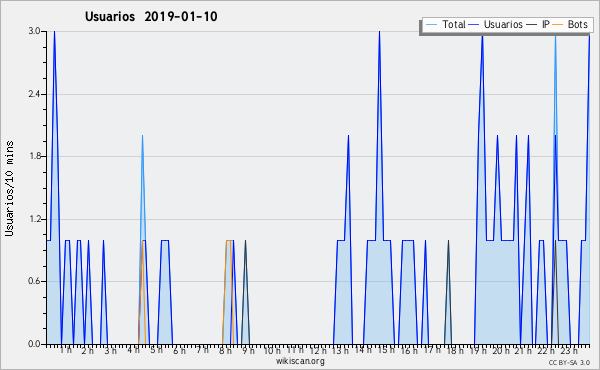
Task: Select the 'Bots' legend entry
Action: (571, 24)
